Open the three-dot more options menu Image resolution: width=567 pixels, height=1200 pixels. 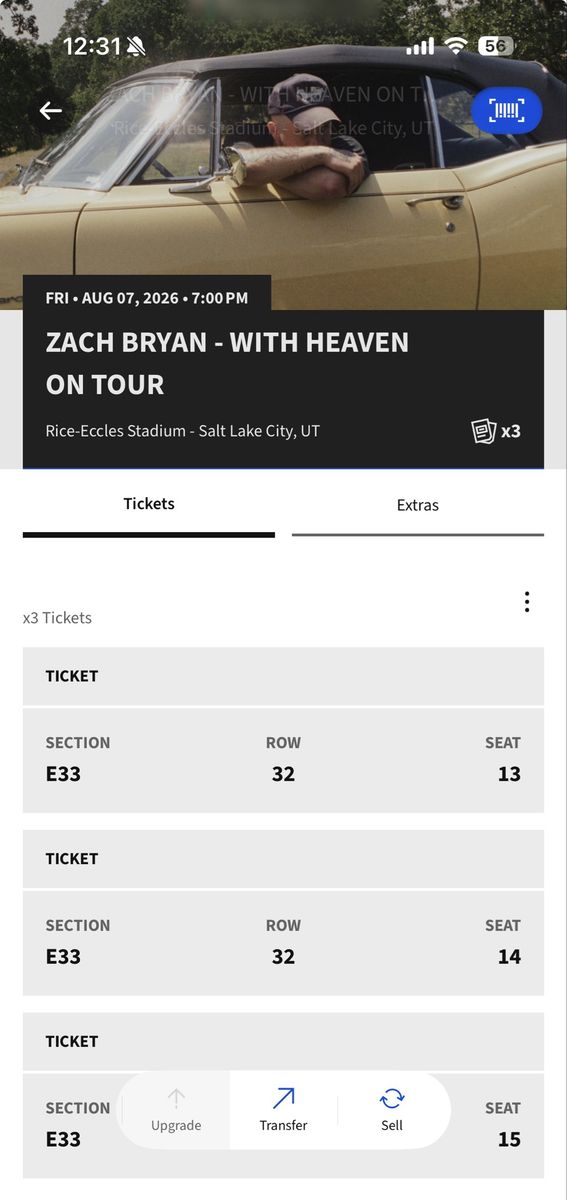point(526,602)
